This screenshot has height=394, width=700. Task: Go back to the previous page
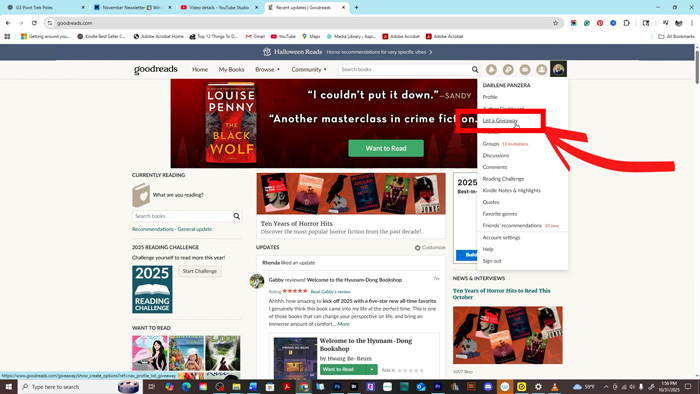pos(8,23)
